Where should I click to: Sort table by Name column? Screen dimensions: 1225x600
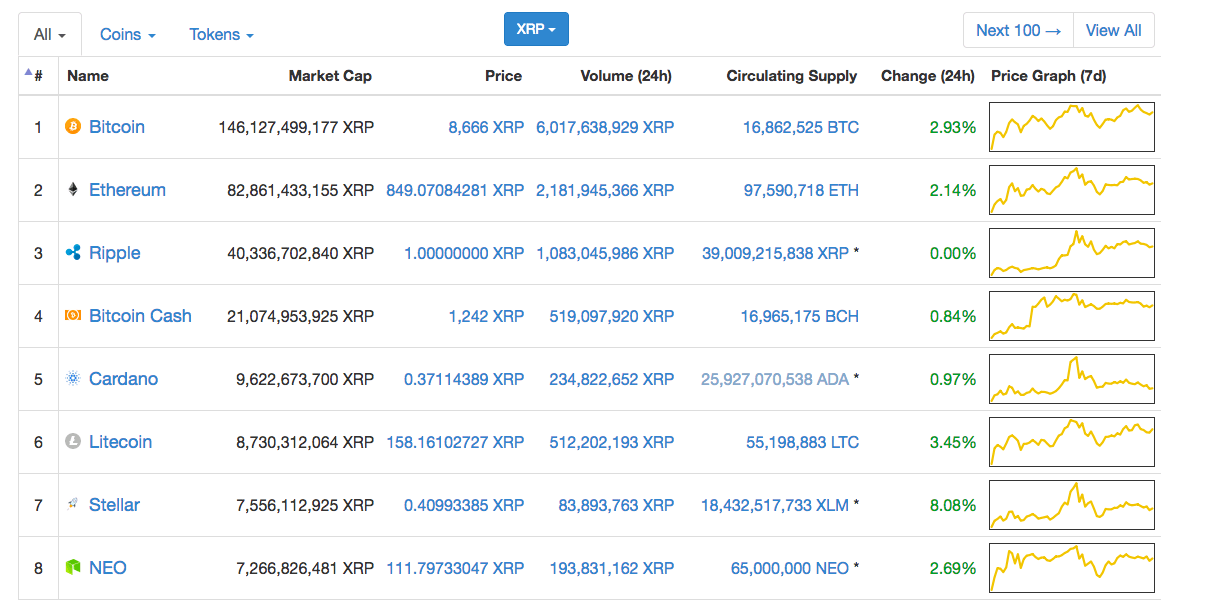tap(88, 76)
